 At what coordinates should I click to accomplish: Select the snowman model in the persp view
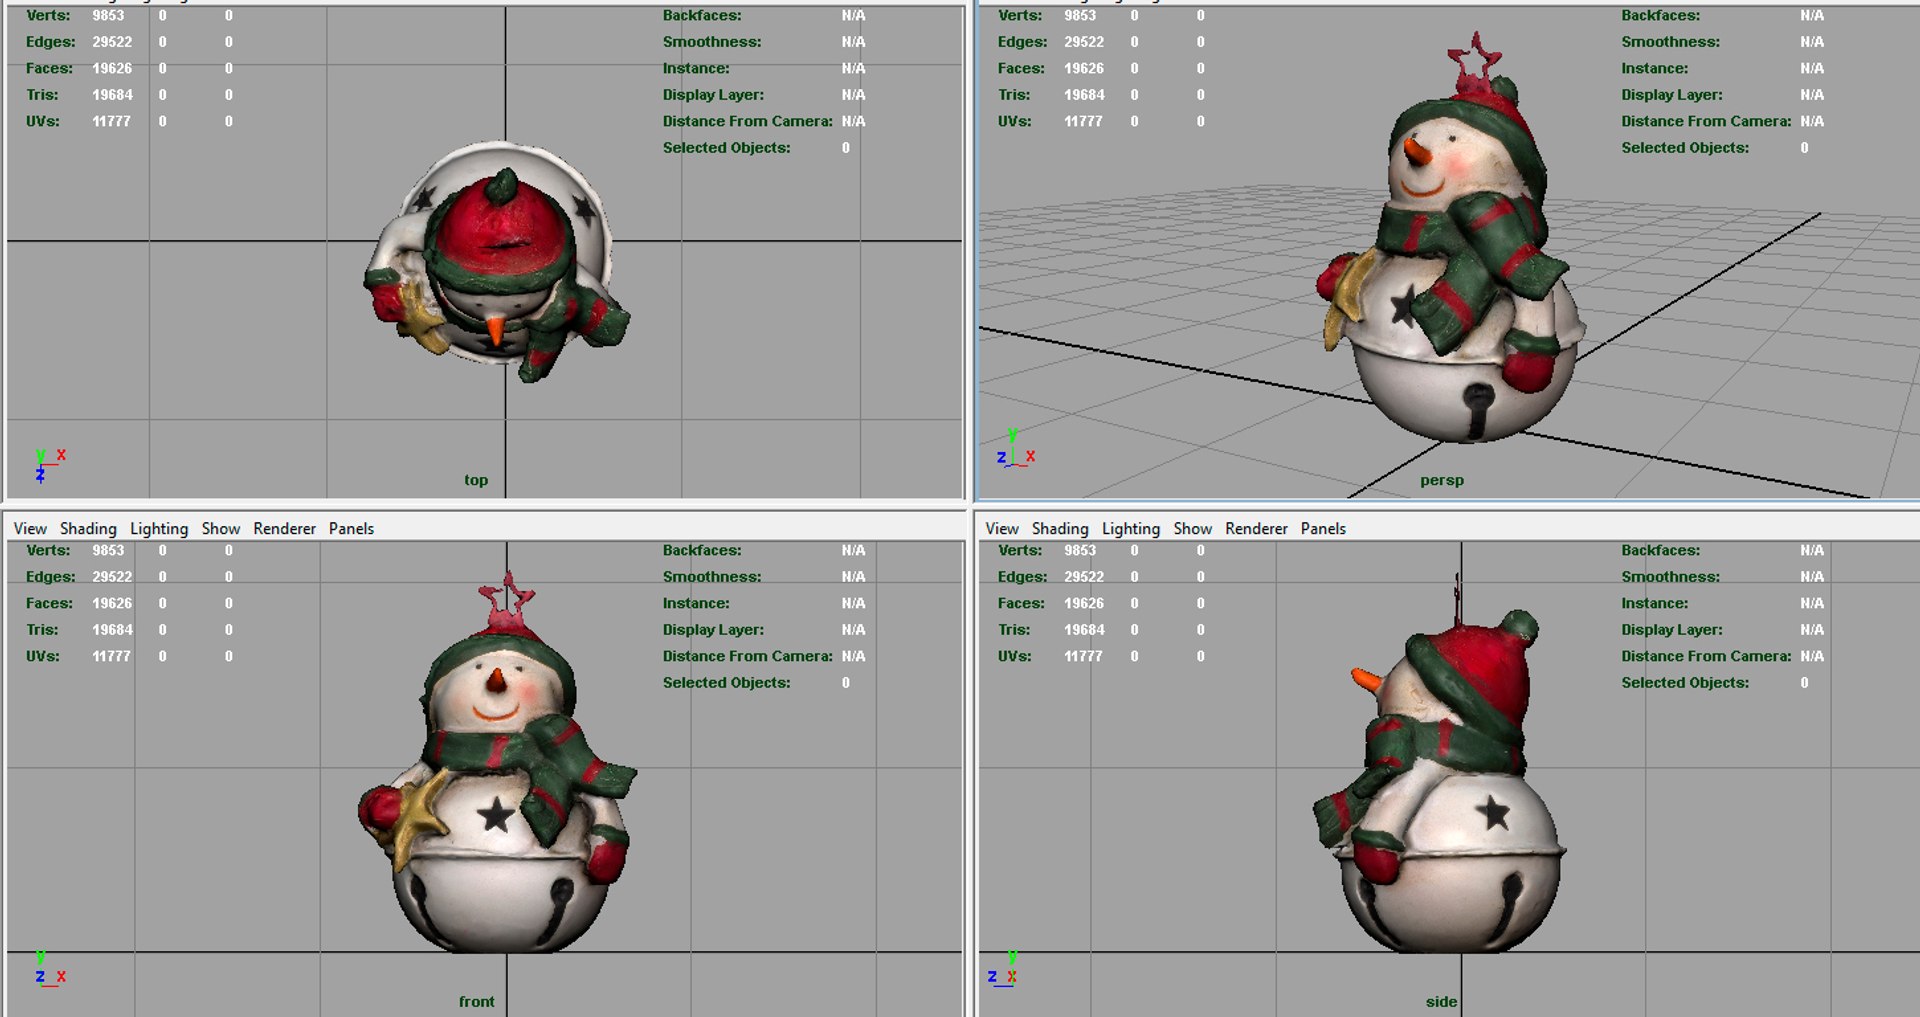[1449, 238]
